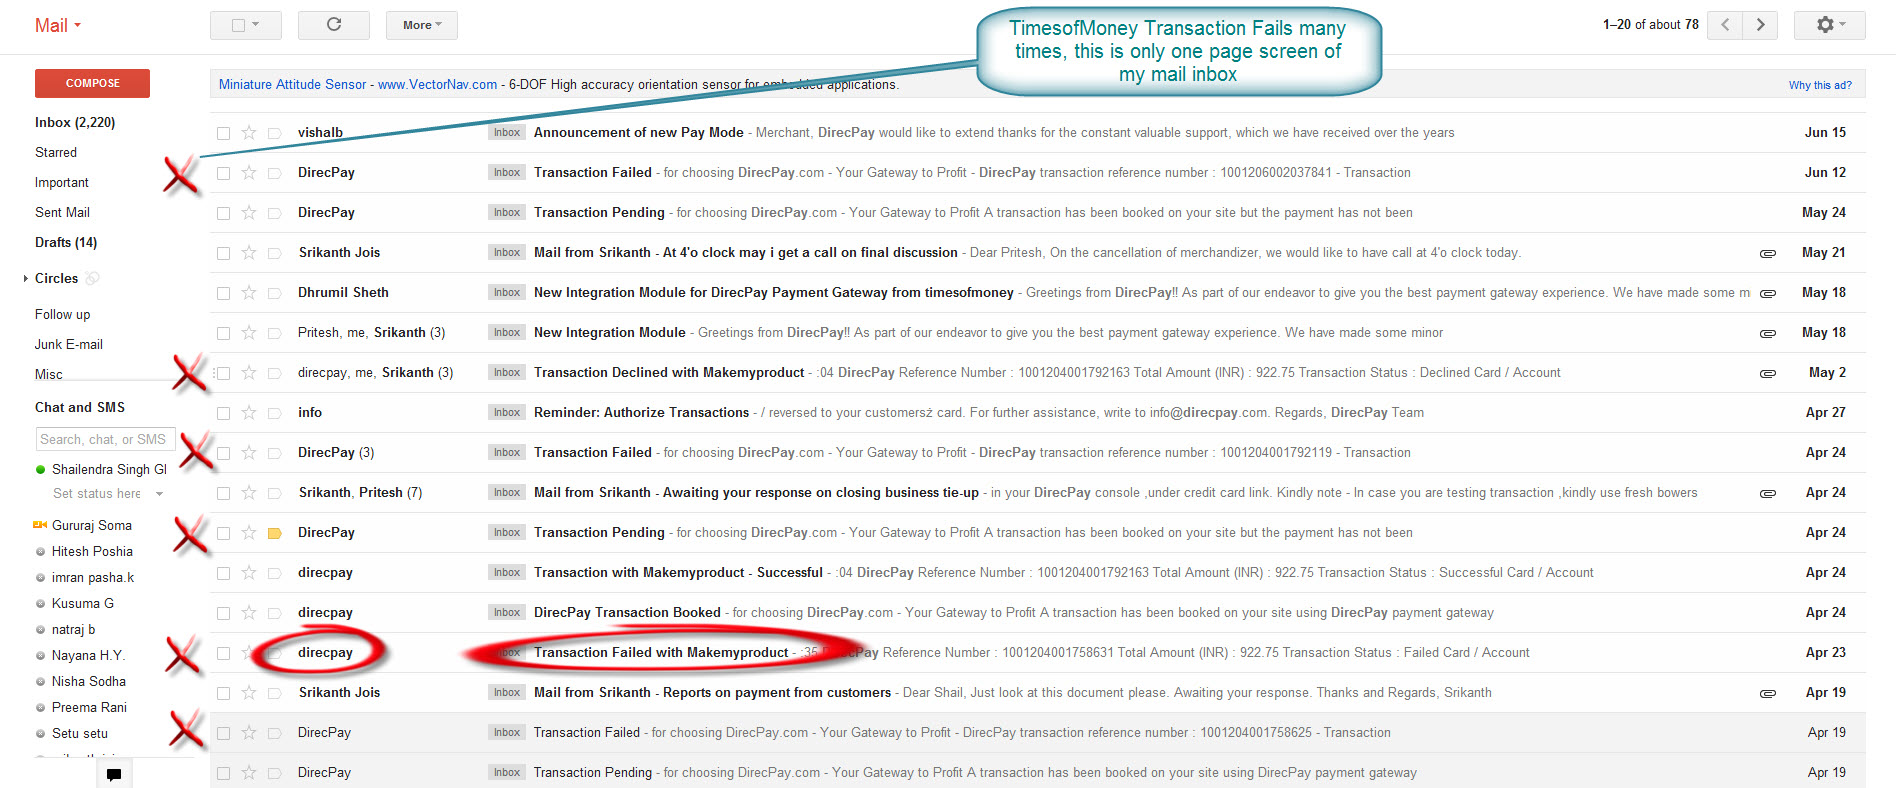Image resolution: width=1896 pixels, height=788 pixels.
Task: Open the Starred folder
Action: (56, 152)
